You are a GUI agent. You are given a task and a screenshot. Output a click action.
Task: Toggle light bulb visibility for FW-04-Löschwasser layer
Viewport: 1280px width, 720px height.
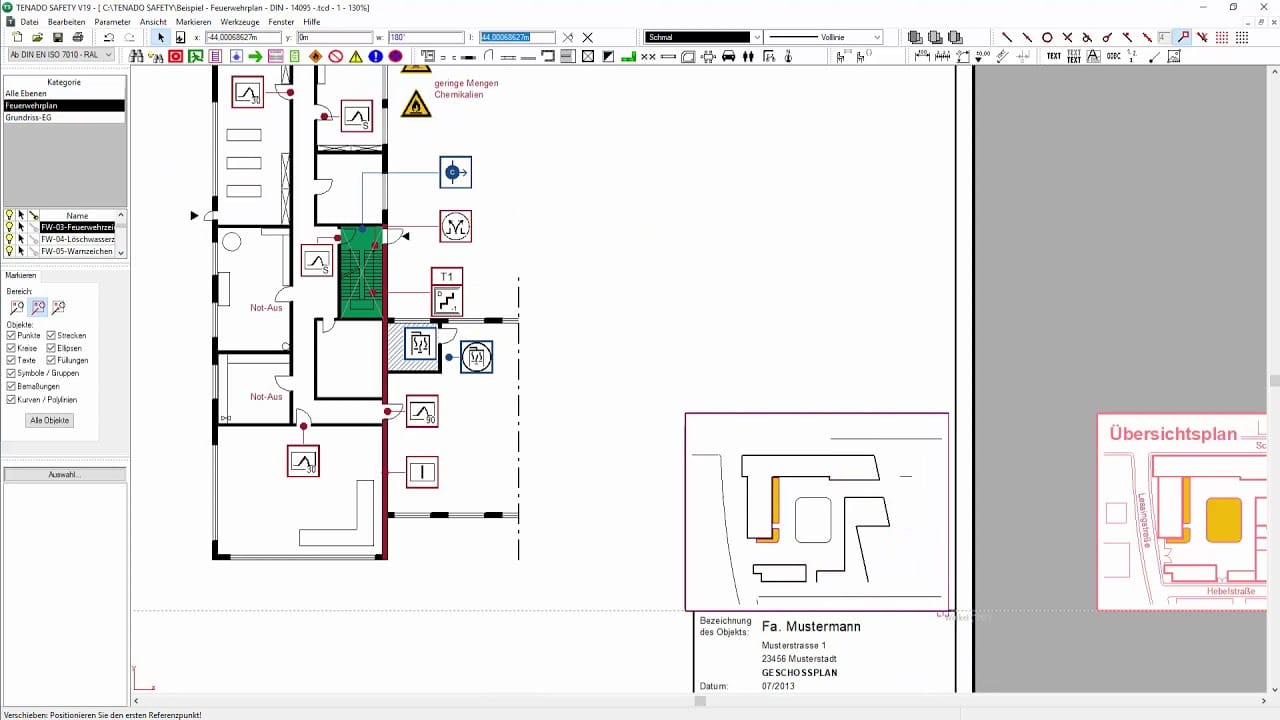(x=10, y=239)
